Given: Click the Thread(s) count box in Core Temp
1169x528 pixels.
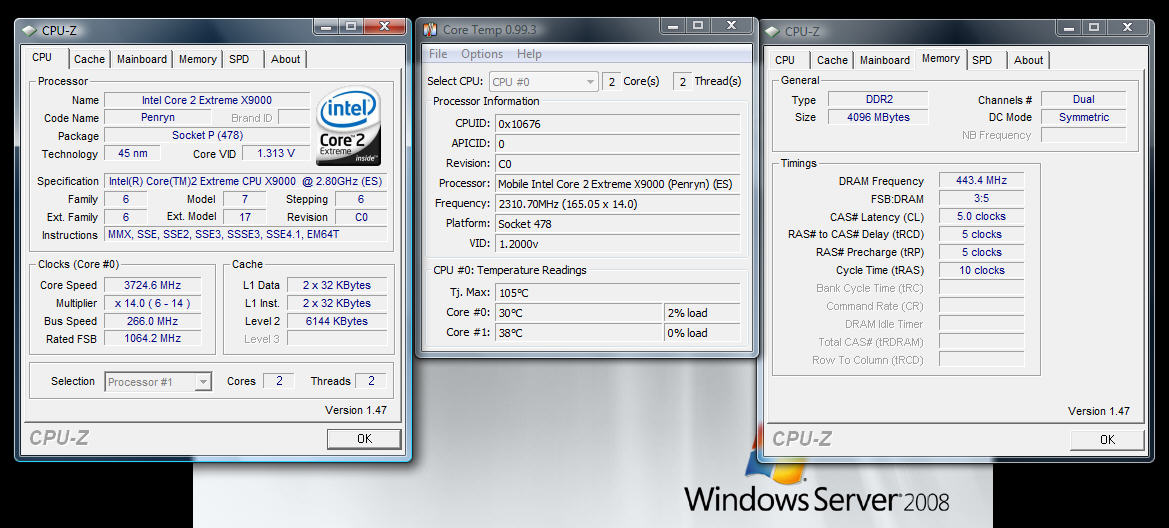Looking at the screenshot, I should click(x=682, y=81).
